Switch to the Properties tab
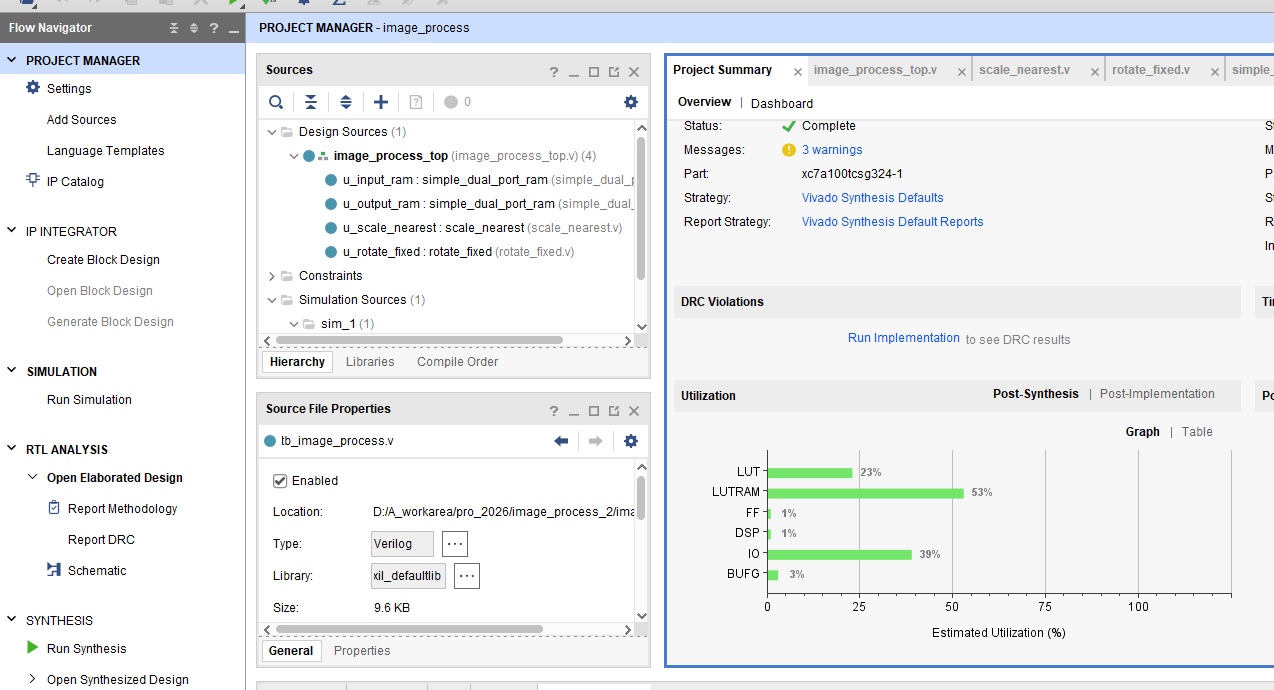 362,651
